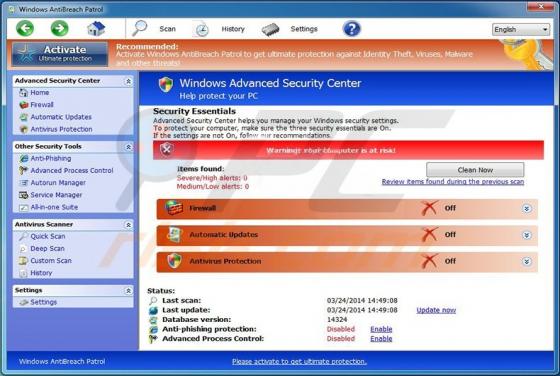The height and width of the screenshot is (376, 560).
Task: Click the firewall brick wall icon in status row
Action: pos(174,208)
